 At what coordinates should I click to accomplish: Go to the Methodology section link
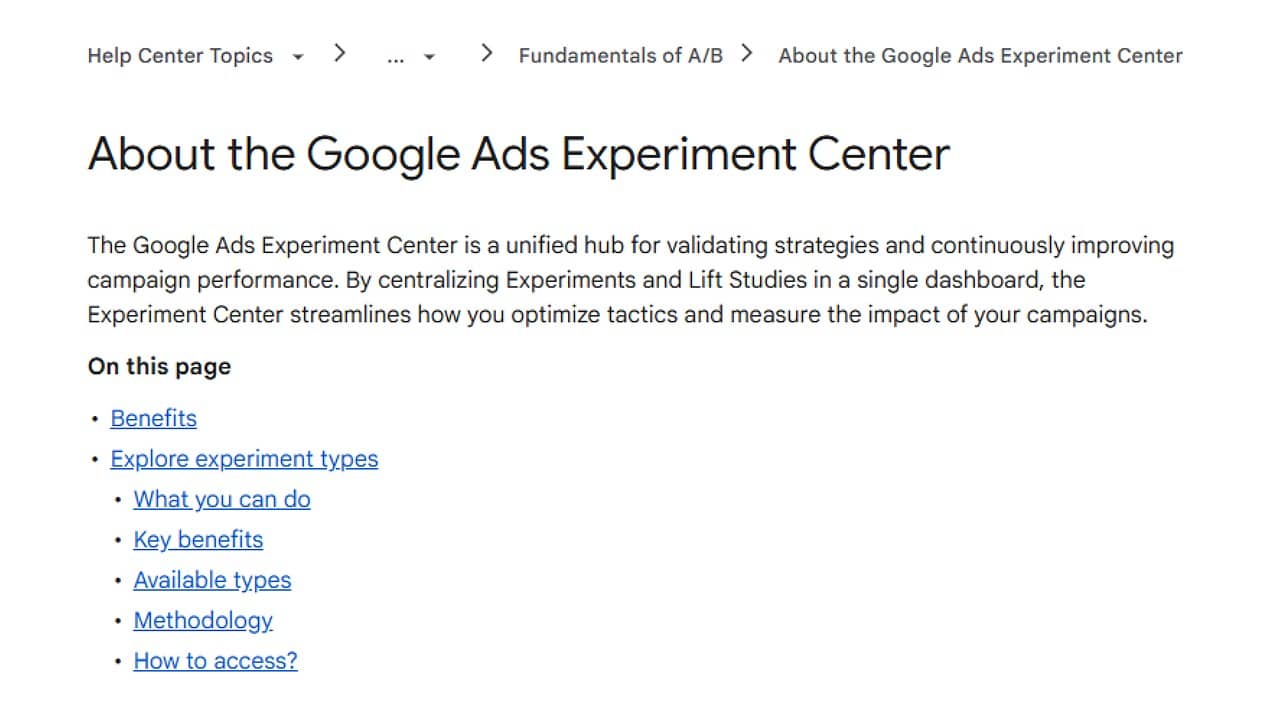(x=203, y=621)
